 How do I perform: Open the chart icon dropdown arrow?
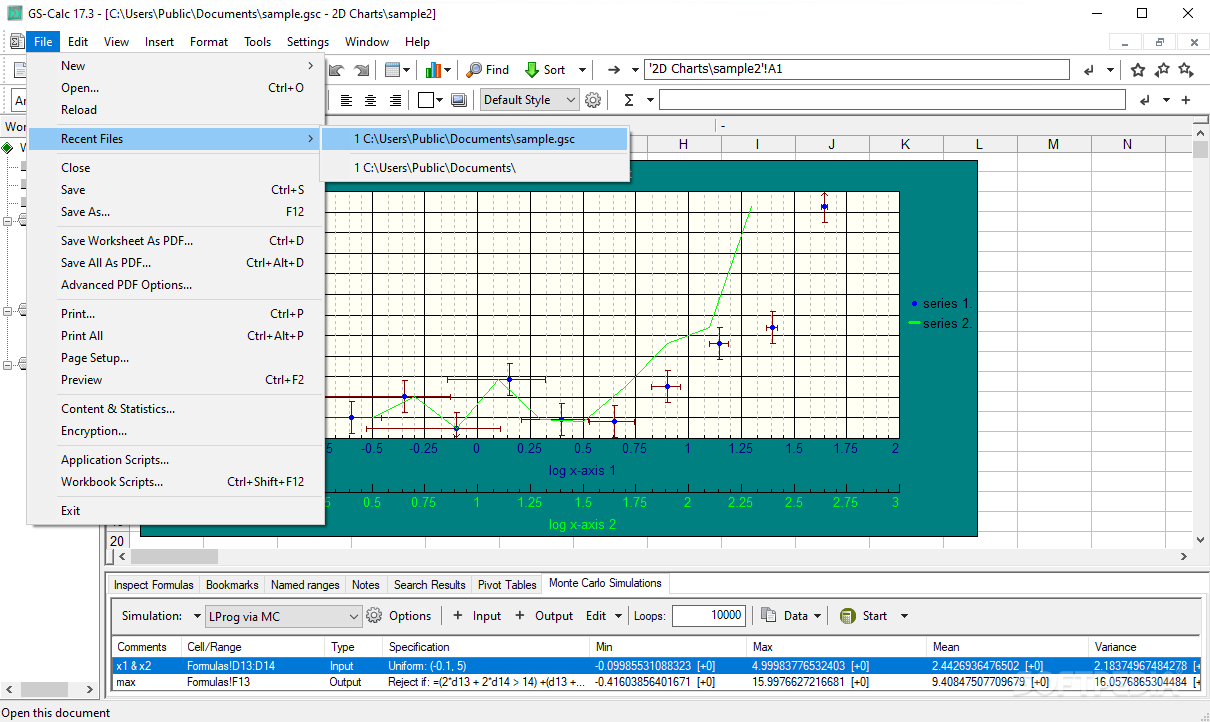point(448,70)
